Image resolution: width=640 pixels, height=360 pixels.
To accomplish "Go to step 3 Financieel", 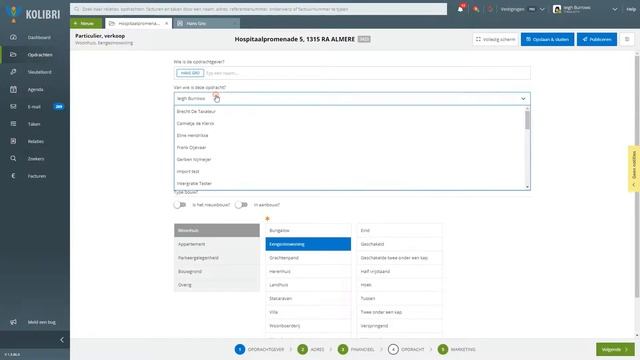I will 356,349.
